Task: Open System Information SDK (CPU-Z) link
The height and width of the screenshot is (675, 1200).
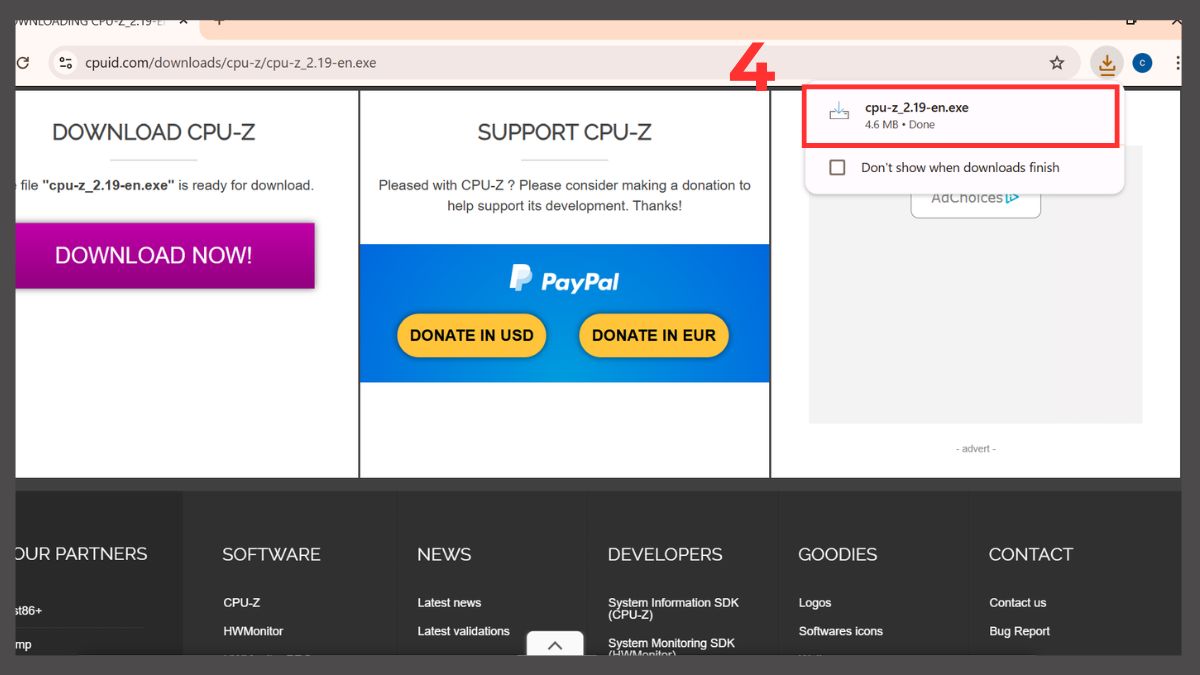Action: pyautogui.click(x=673, y=609)
